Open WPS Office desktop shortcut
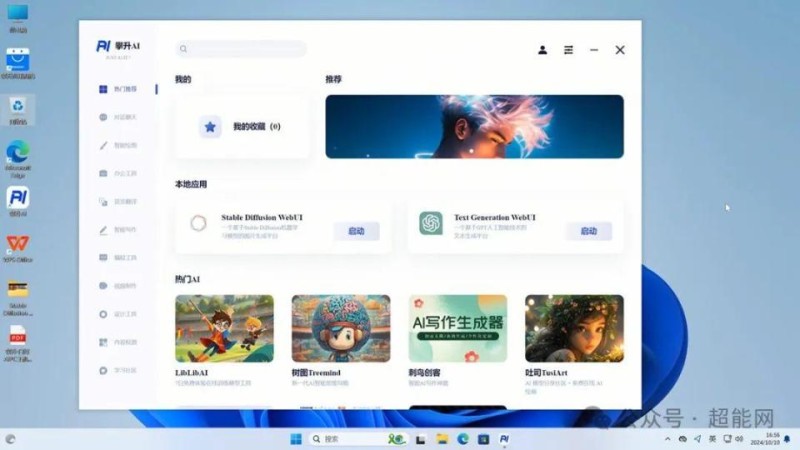The height and width of the screenshot is (450, 800). click(18, 248)
